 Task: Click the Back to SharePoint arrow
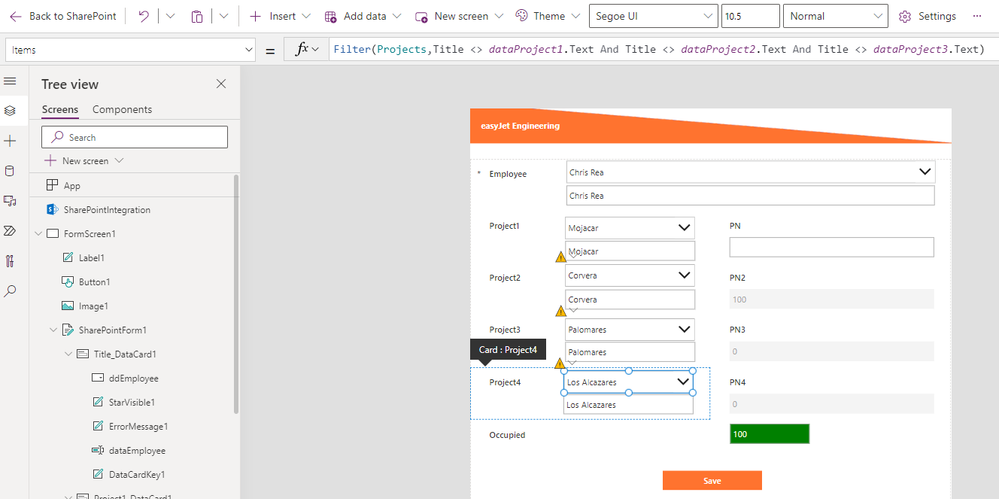click(15, 17)
